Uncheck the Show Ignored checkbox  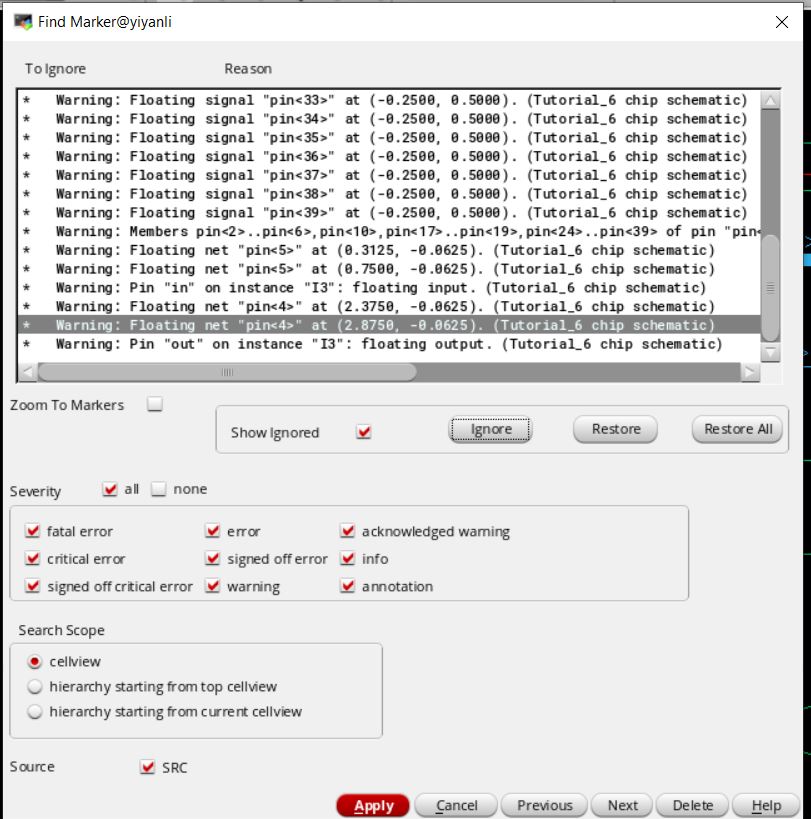tap(364, 432)
